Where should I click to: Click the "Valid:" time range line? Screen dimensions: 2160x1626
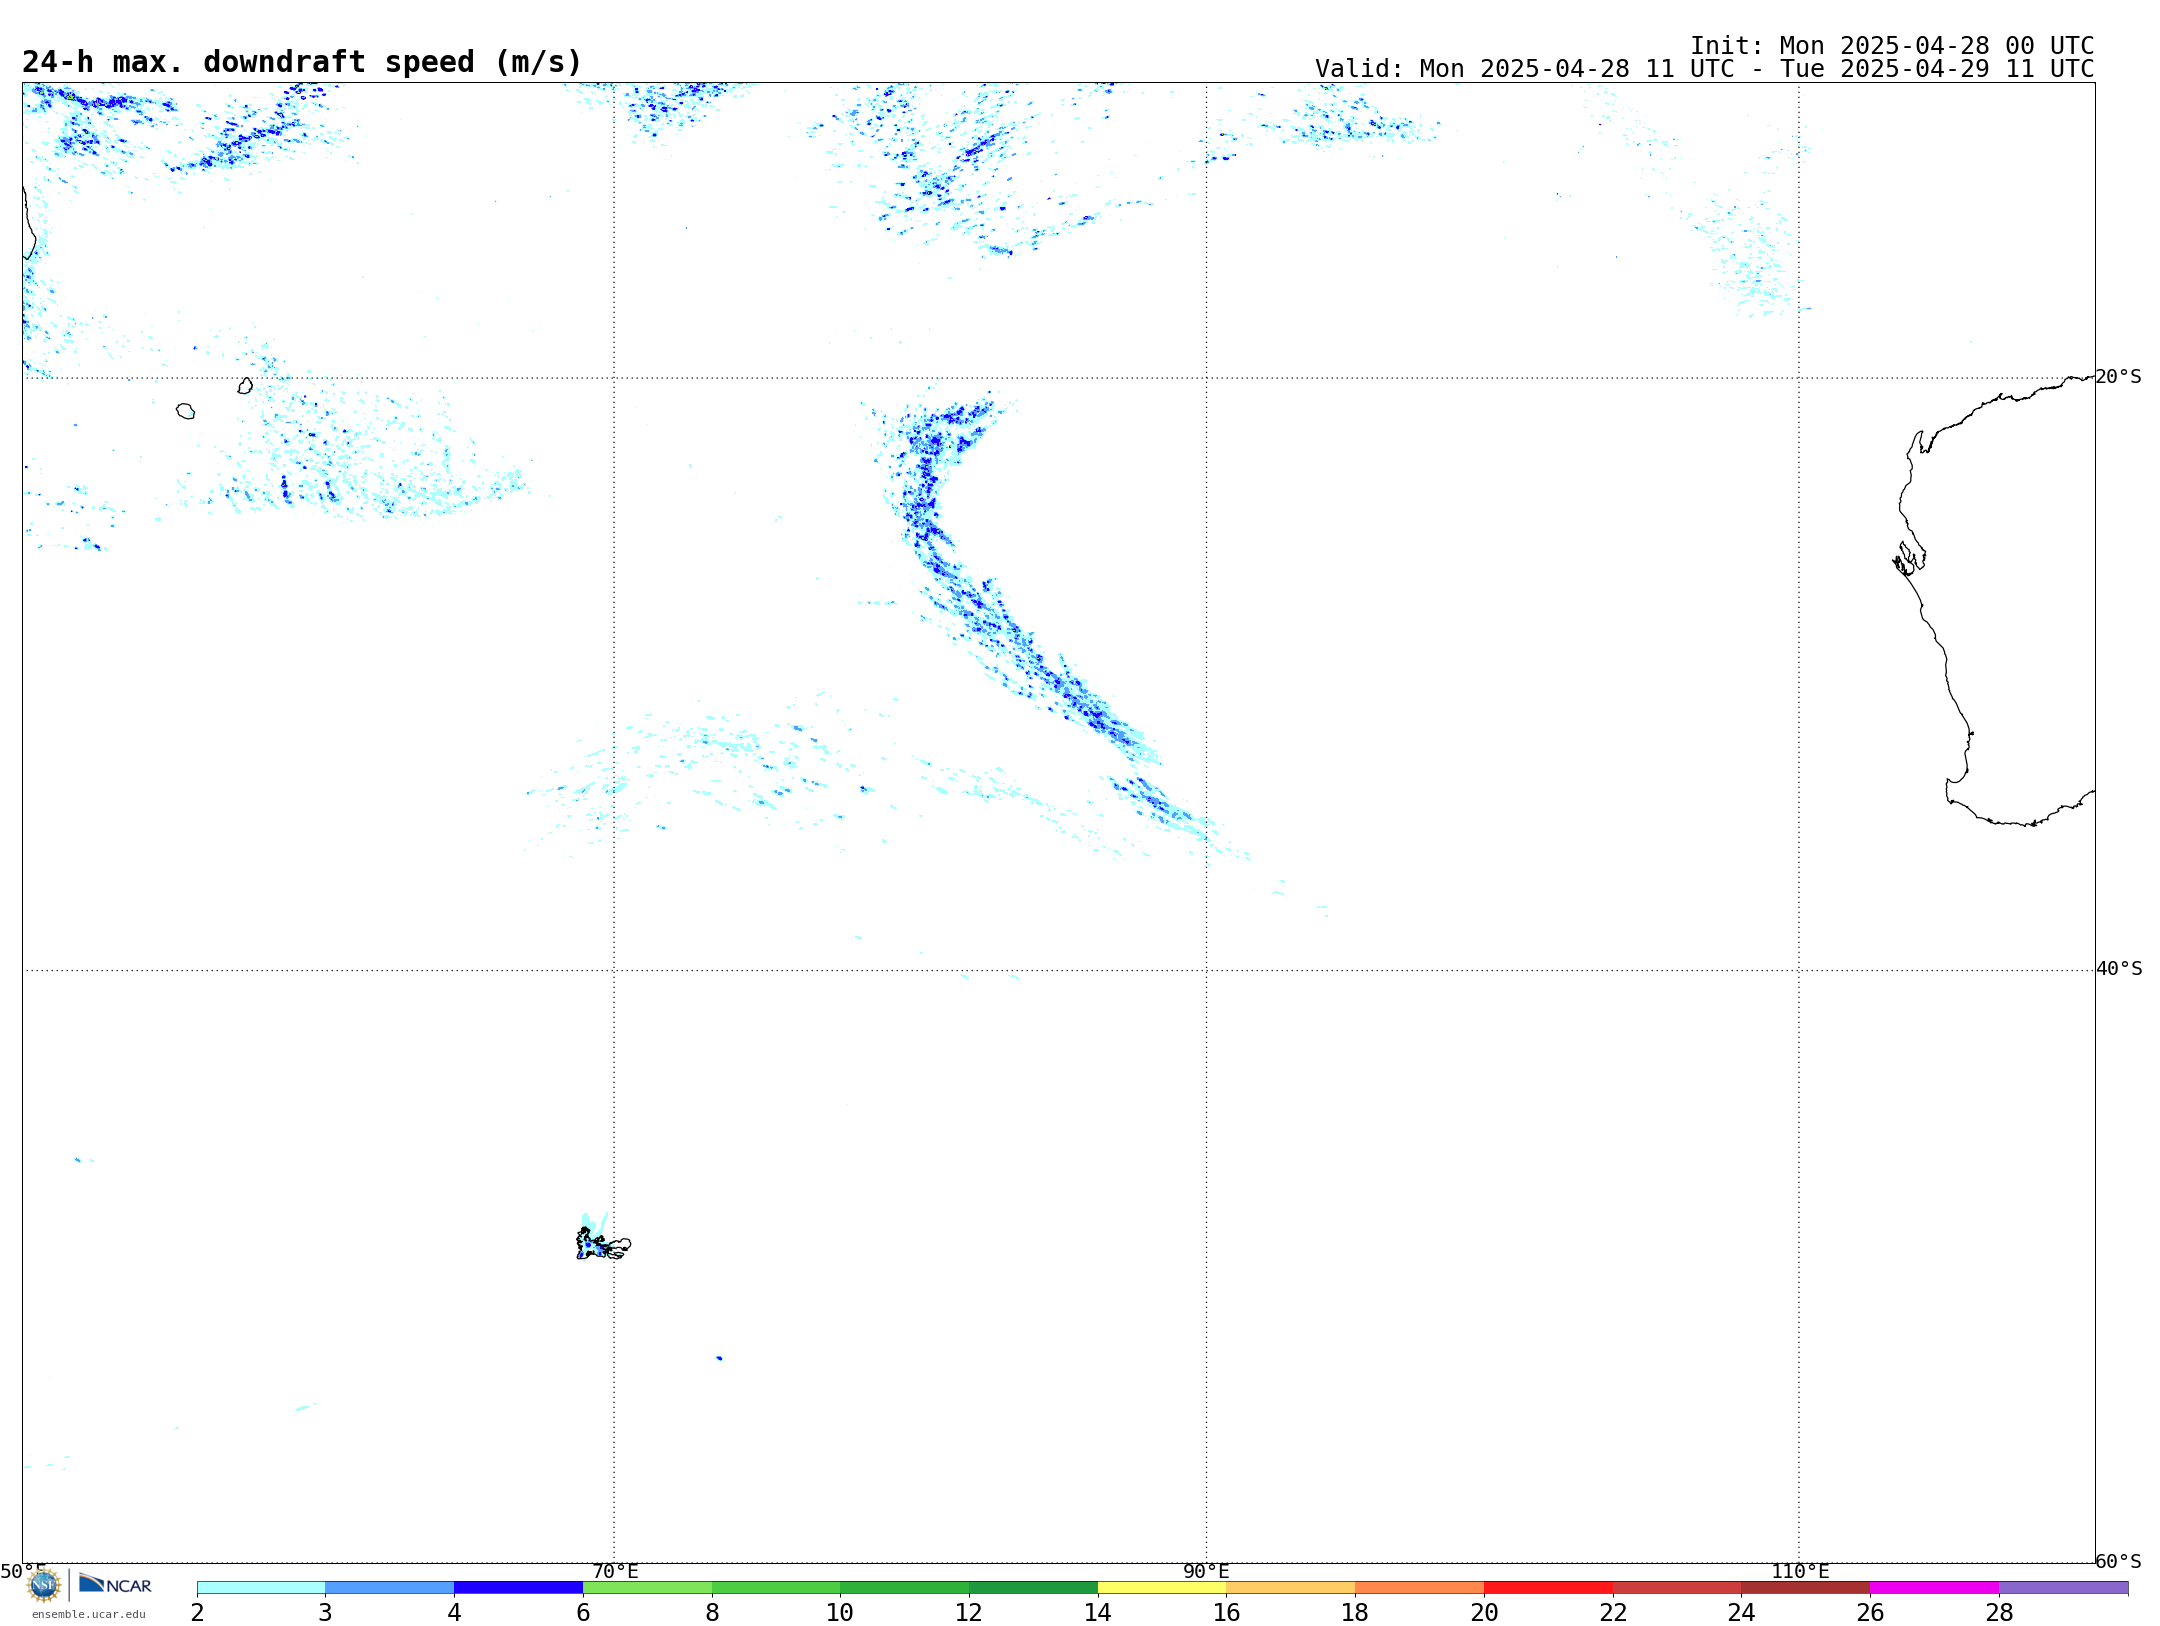click(x=1705, y=69)
